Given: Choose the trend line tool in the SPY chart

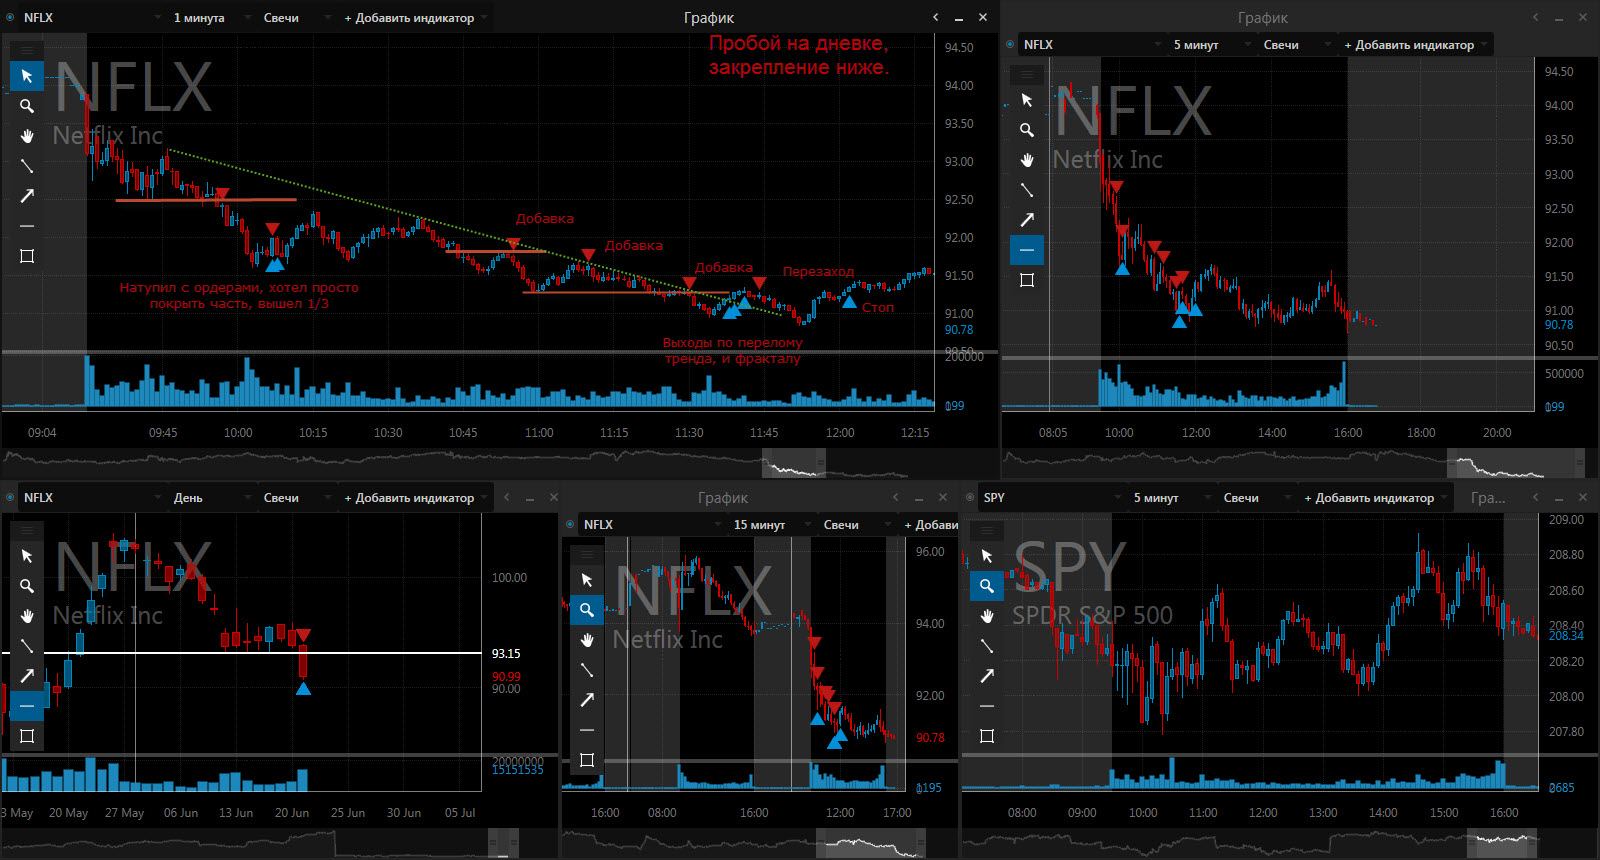Looking at the screenshot, I should 987,646.
